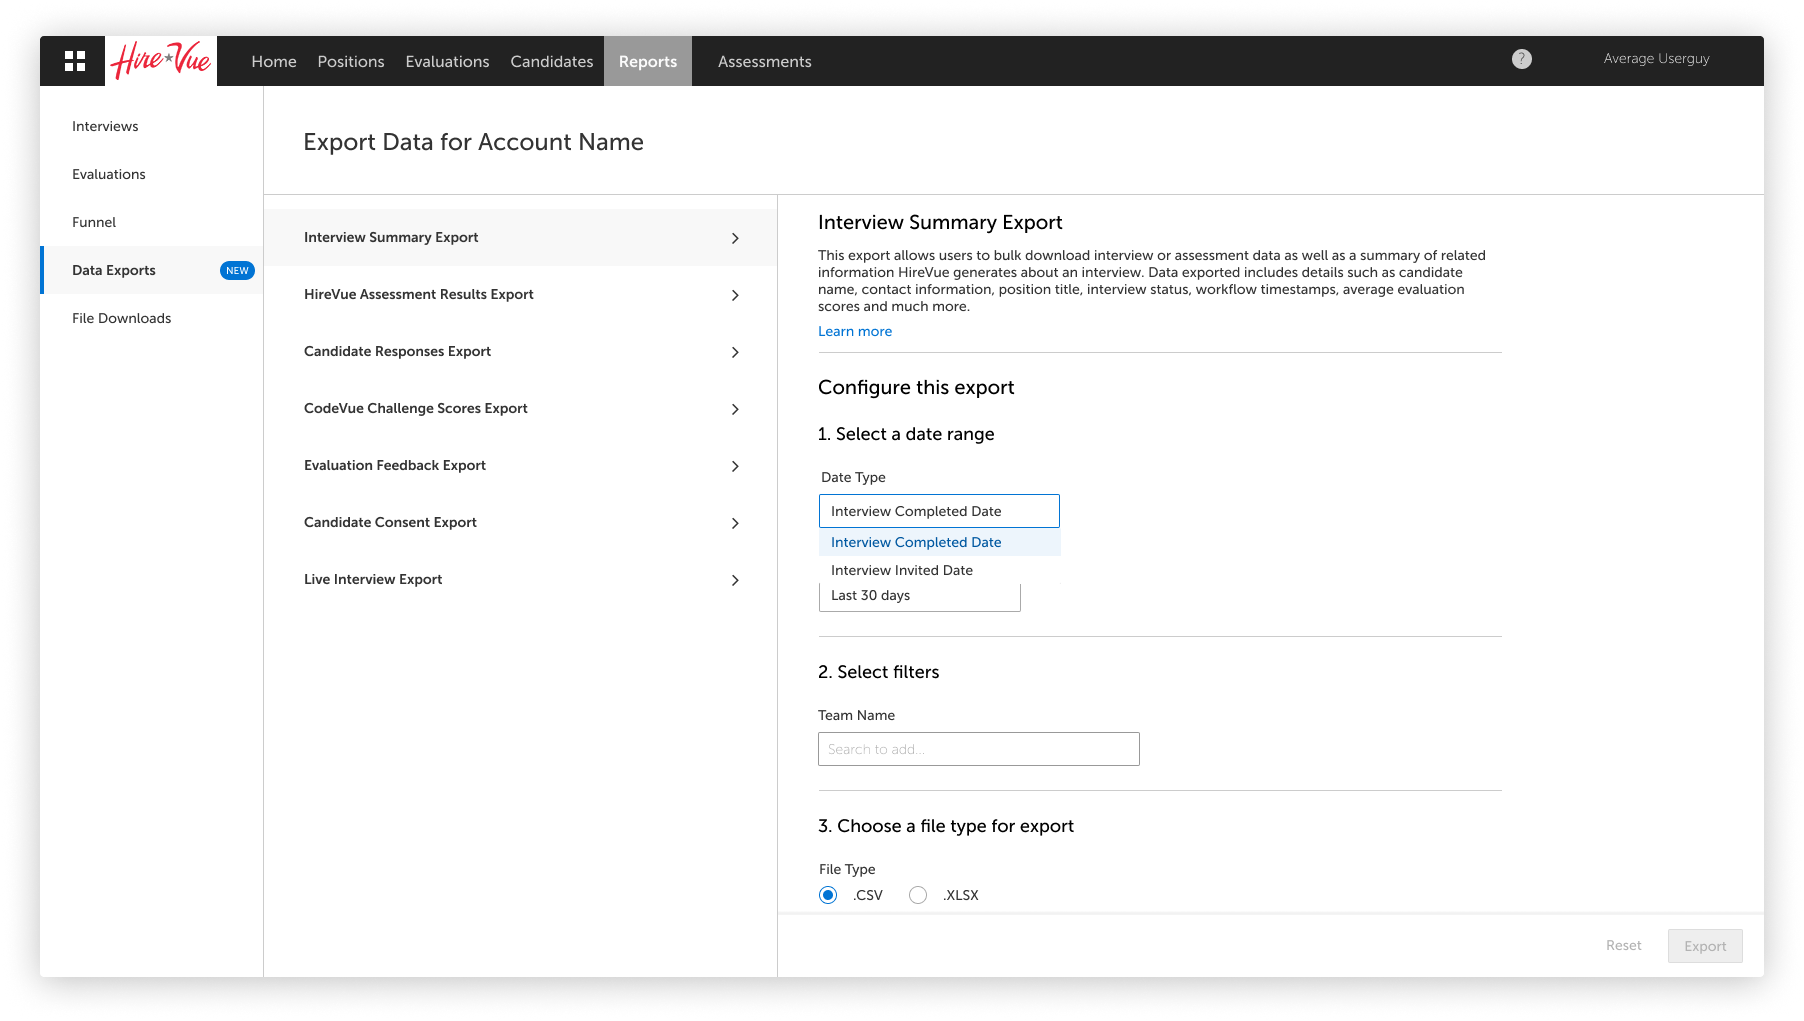The height and width of the screenshot is (1021, 1804).
Task: Open the Average Userguy account menu
Action: click(x=1656, y=59)
